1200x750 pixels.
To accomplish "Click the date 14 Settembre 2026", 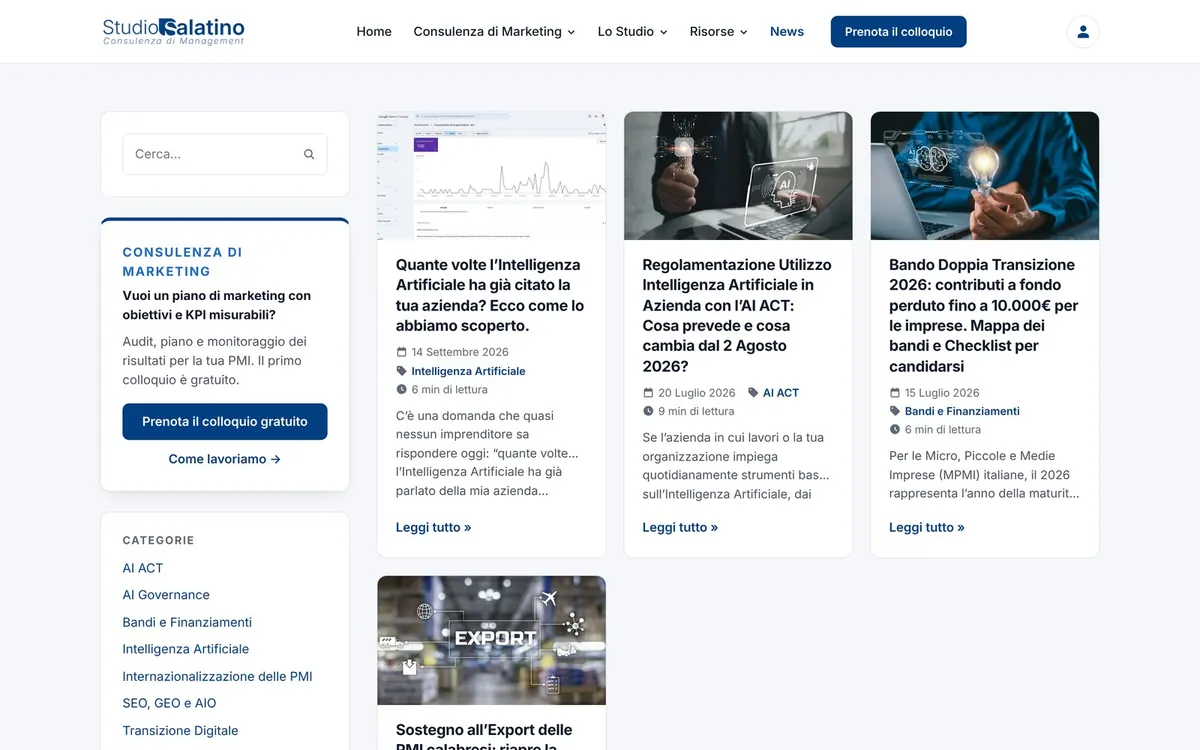I will (x=460, y=352).
